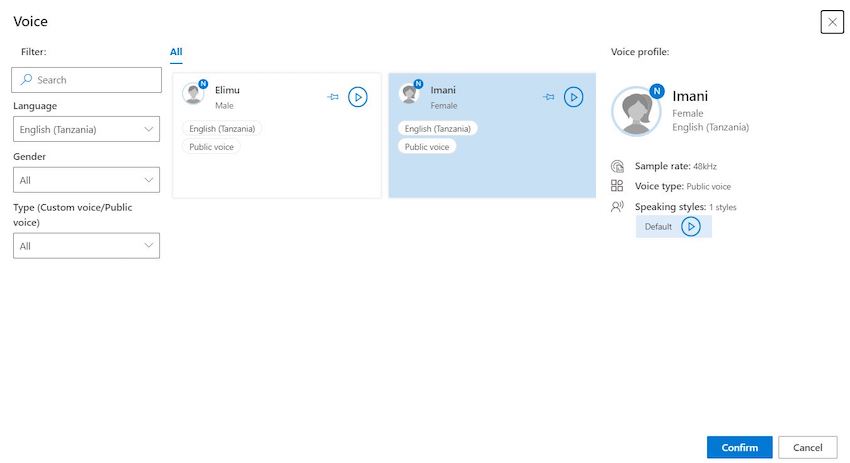Screen dimensions: 850x463
Task: Click Public voice tag on Elimu card
Action: coord(211,147)
